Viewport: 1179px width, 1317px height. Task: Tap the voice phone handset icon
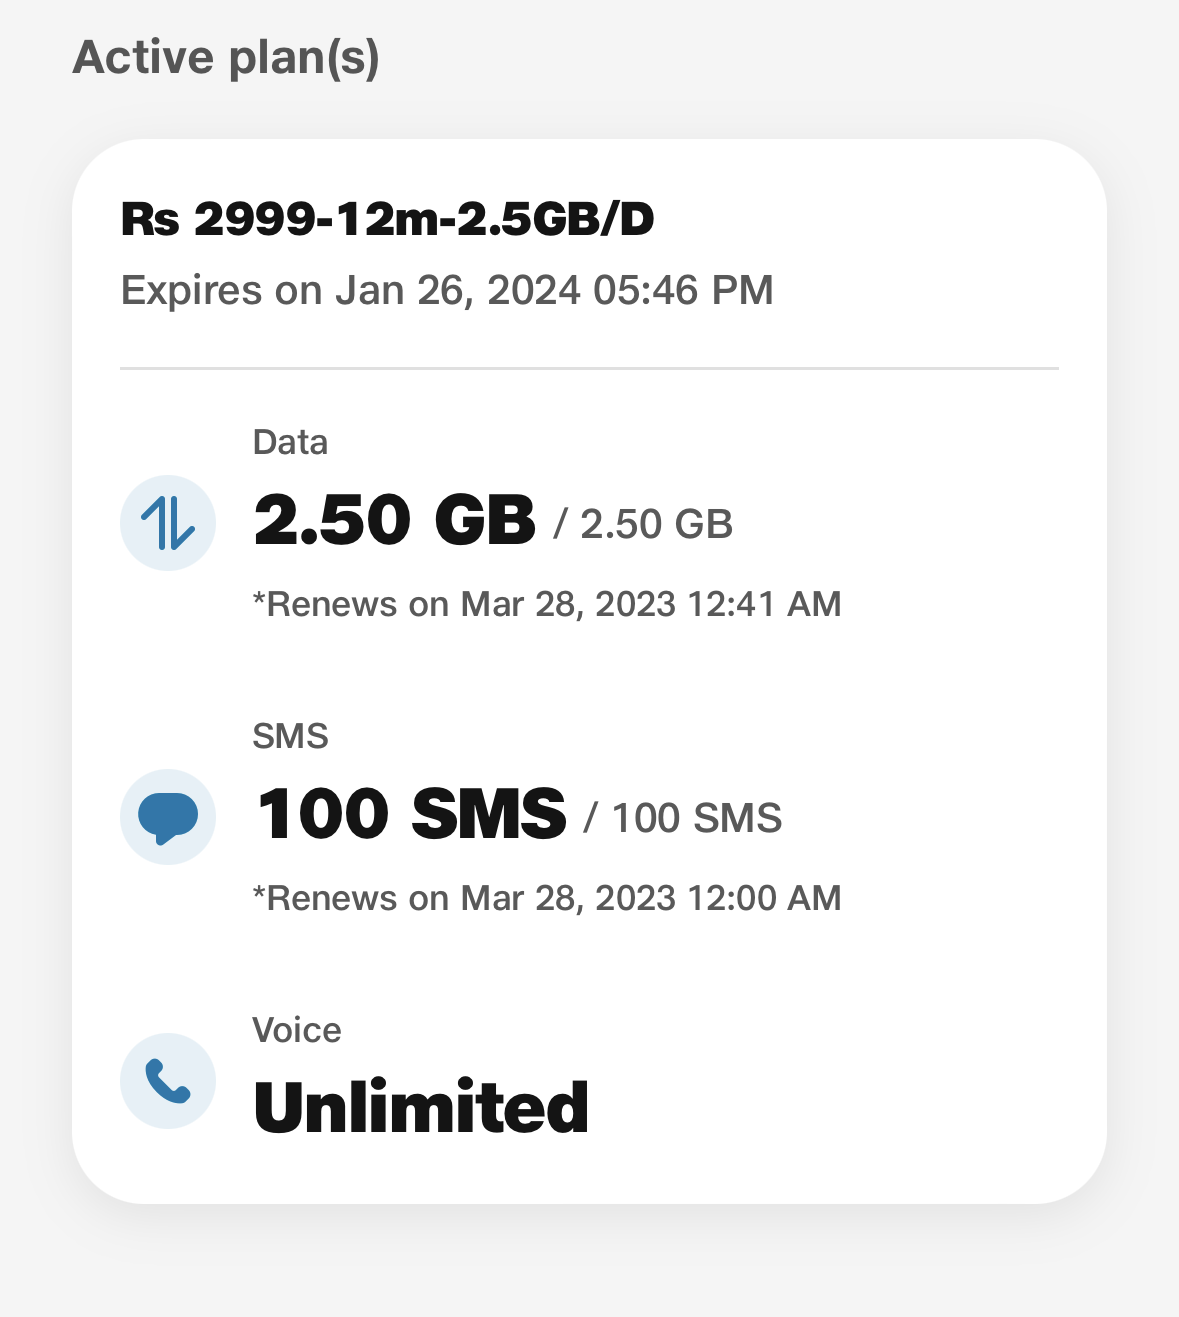(168, 1081)
